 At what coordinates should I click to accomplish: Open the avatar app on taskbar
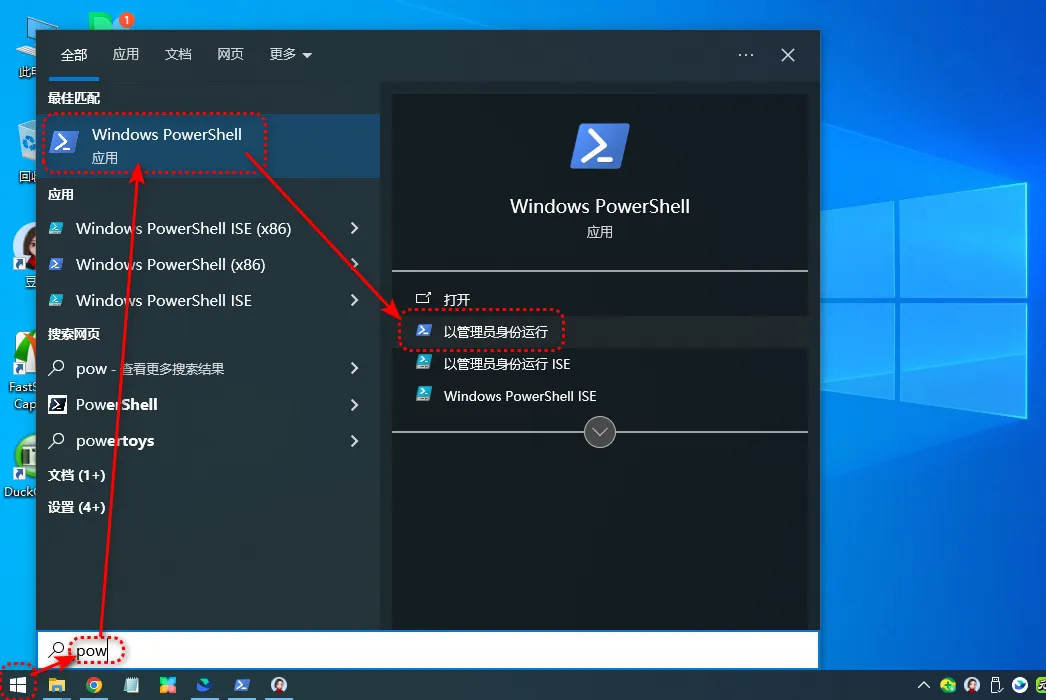click(279, 685)
